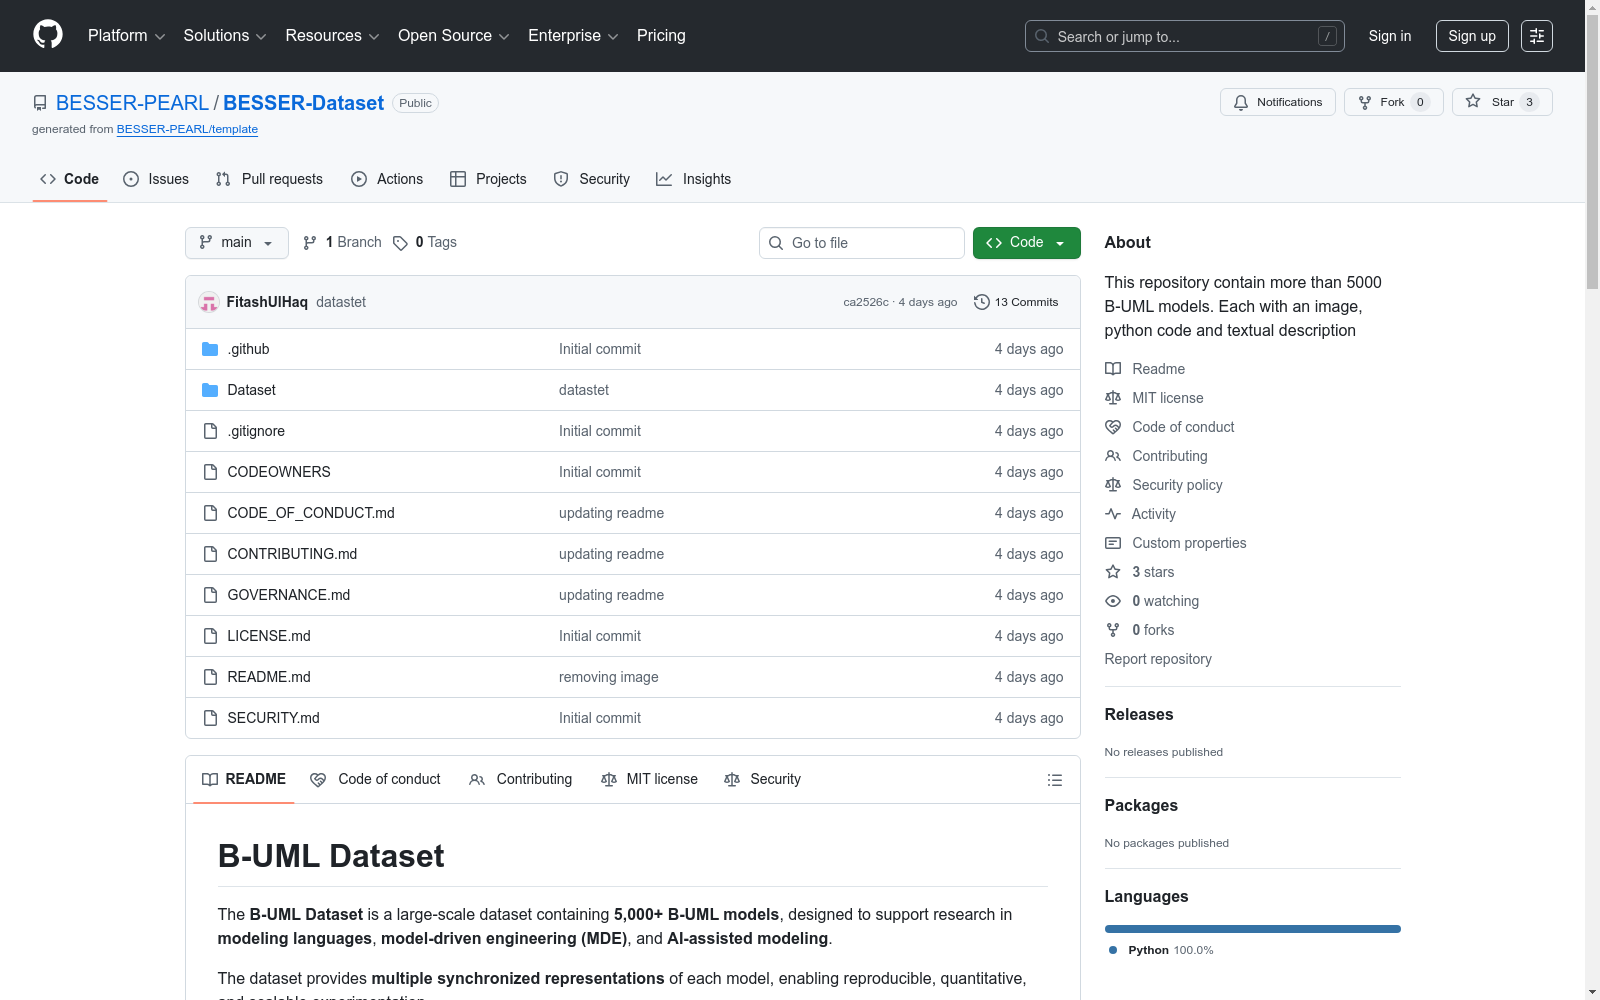Click the Notifications bell button

[1277, 102]
